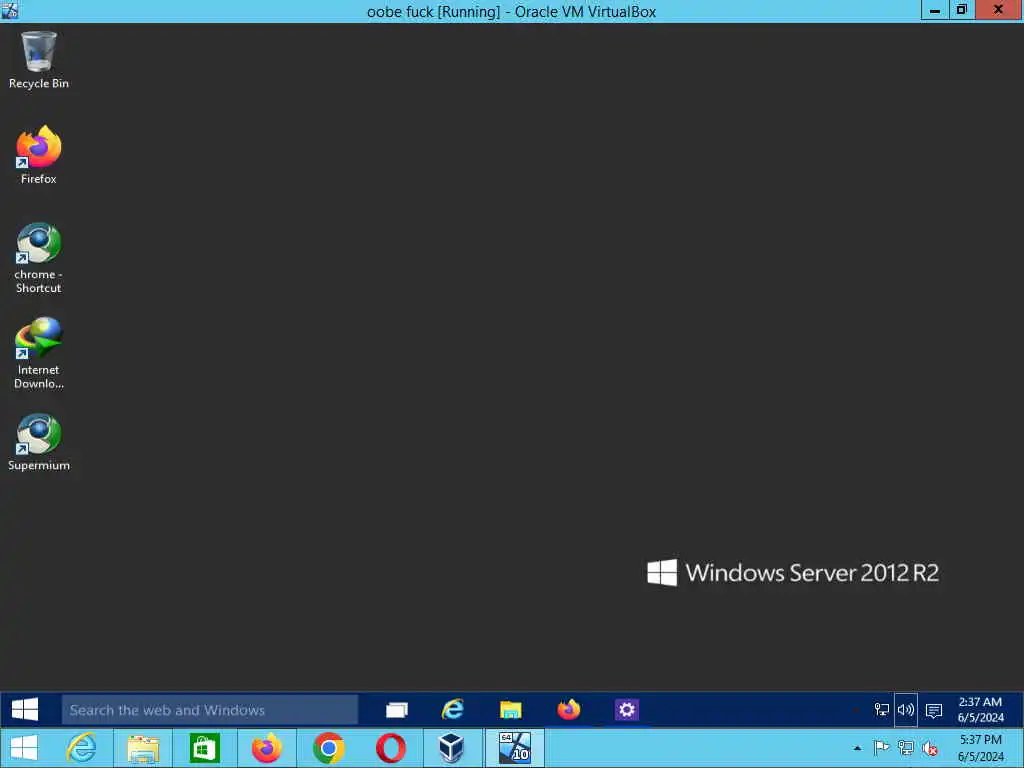
Task: Open the host network tray icon
Action: tap(905, 748)
